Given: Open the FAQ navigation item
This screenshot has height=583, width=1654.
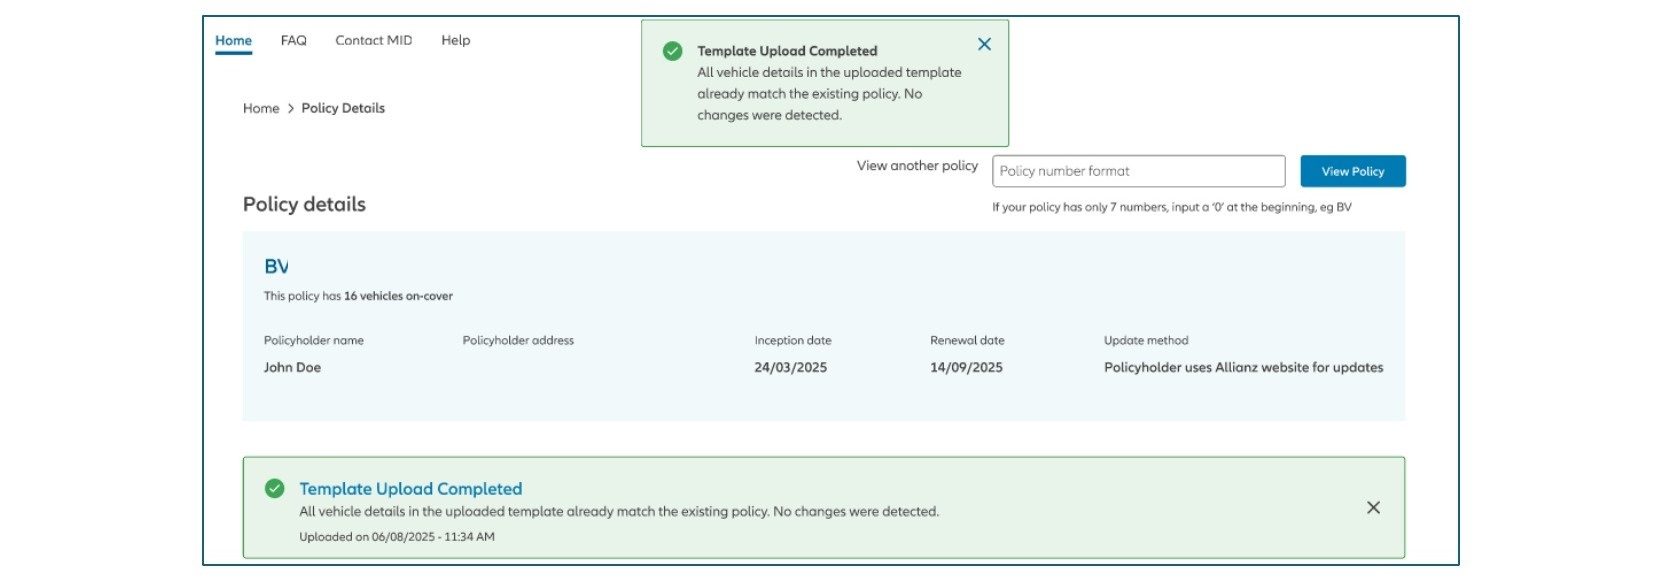Looking at the screenshot, I should pos(293,41).
